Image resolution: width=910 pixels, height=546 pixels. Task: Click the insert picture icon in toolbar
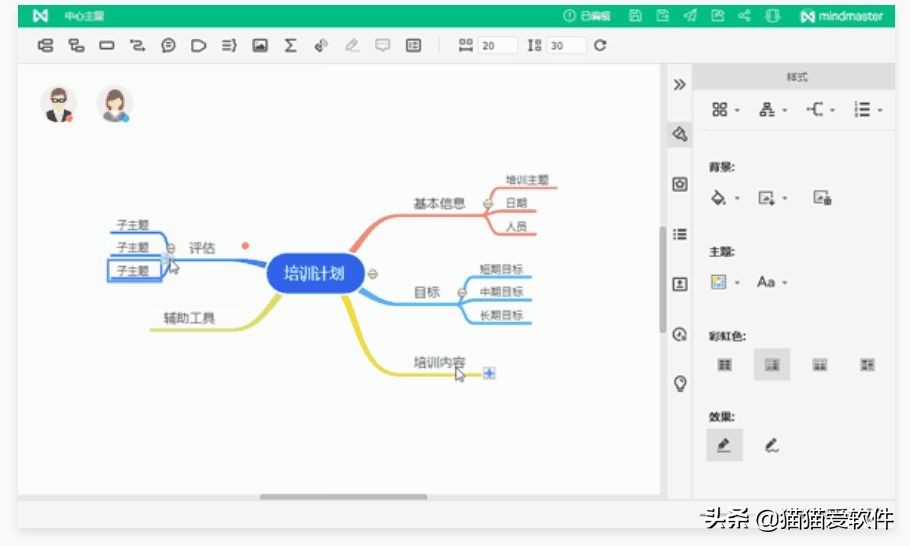point(260,45)
